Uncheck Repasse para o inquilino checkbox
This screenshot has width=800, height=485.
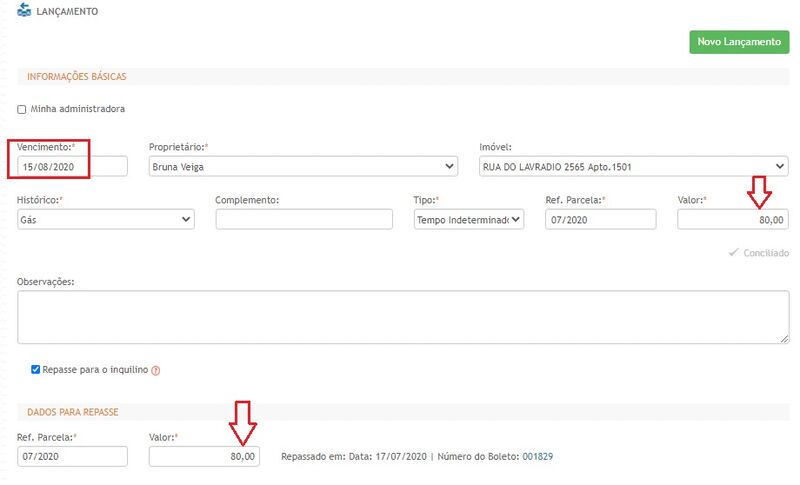point(36,369)
